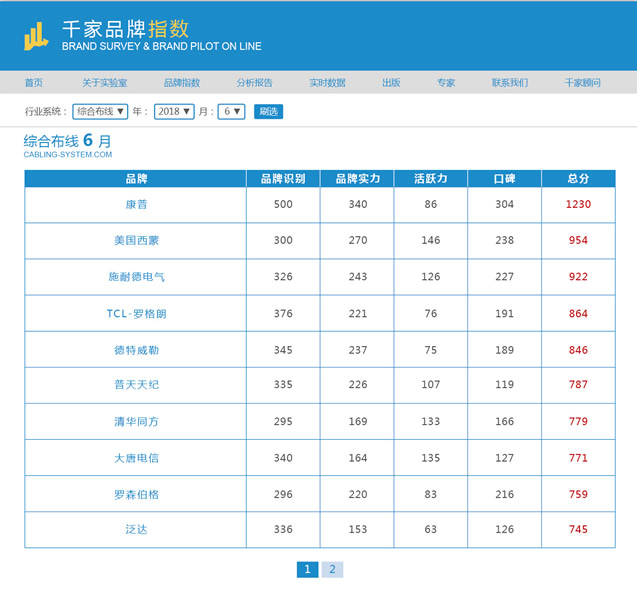
Task: Open 联系我们 in the navigation bar
Action: (510, 83)
